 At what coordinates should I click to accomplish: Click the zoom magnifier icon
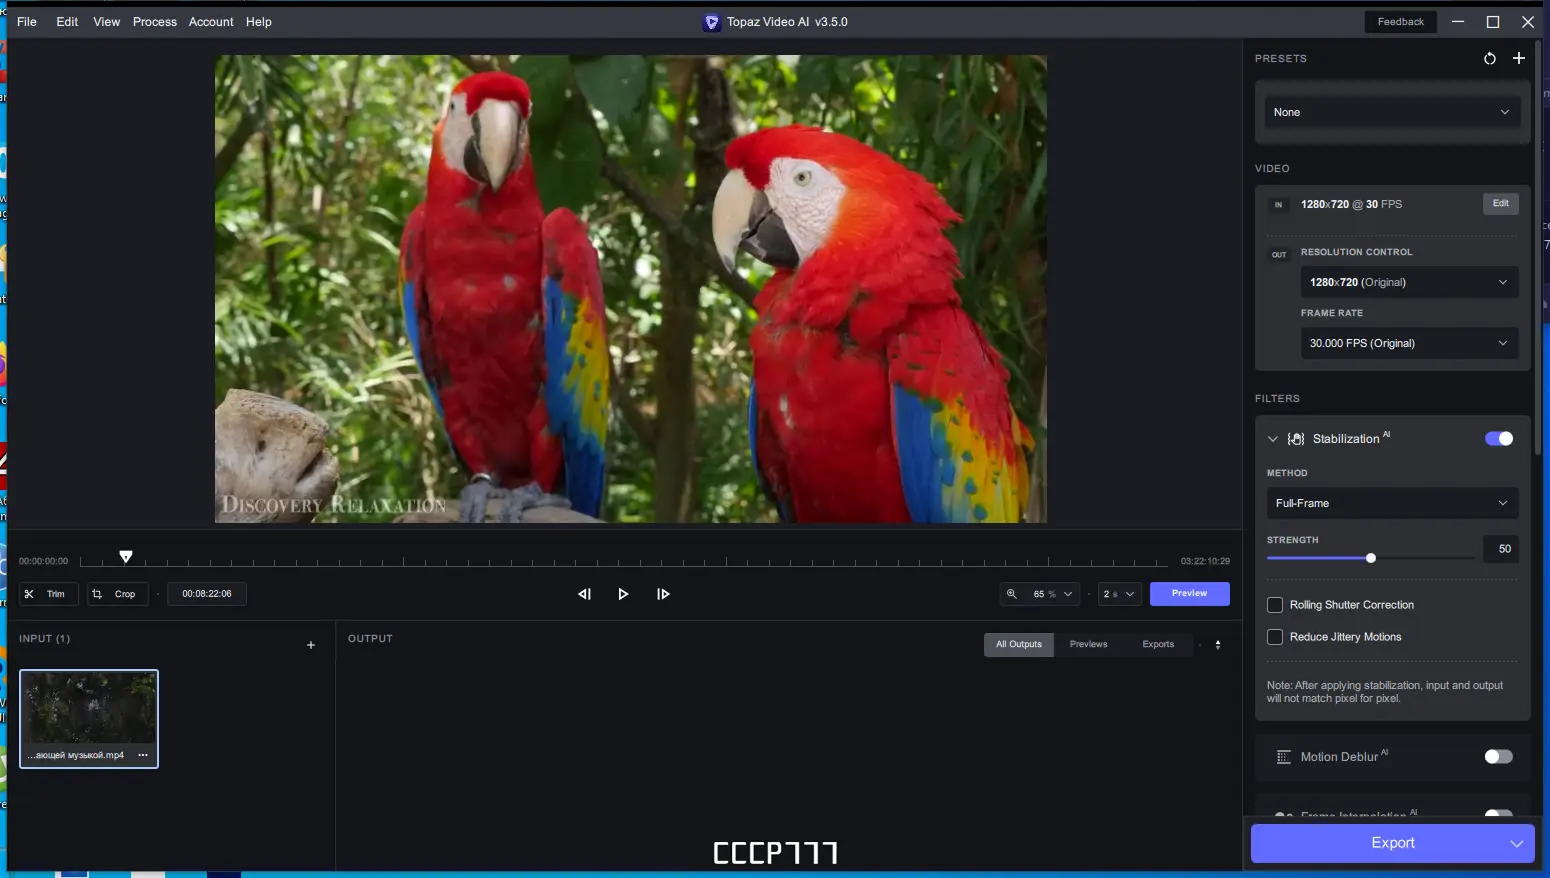pyautogui.click(x=1012, y=593)
